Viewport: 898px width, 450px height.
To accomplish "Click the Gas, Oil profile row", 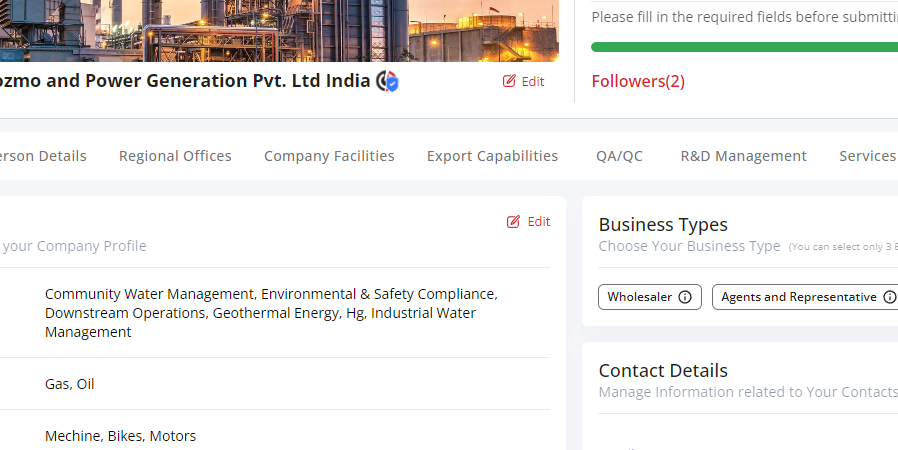I will (70, 384).
